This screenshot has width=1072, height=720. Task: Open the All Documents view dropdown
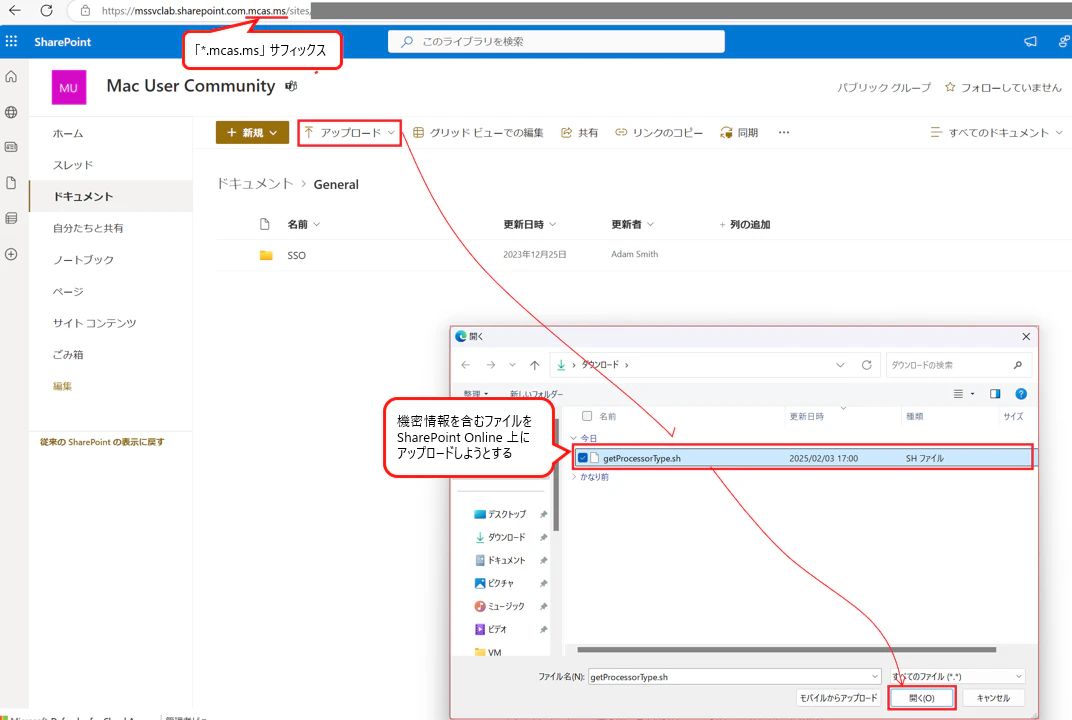[1059, 133]
